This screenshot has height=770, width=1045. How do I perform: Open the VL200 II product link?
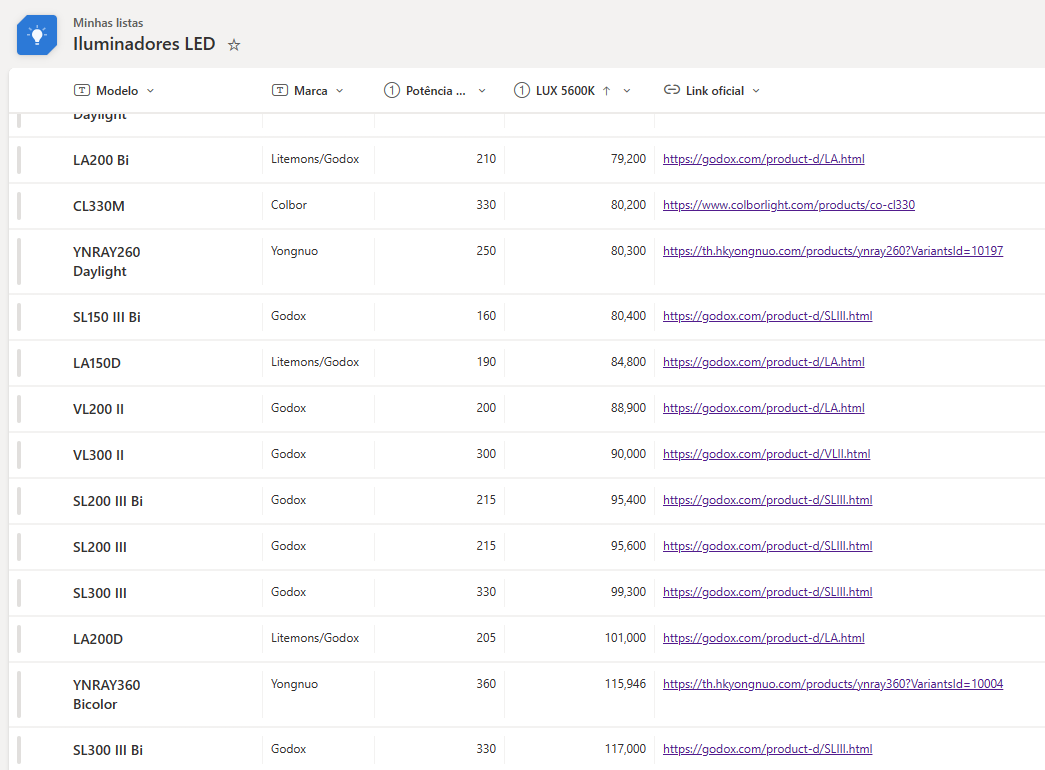click(x=764, y=407)
